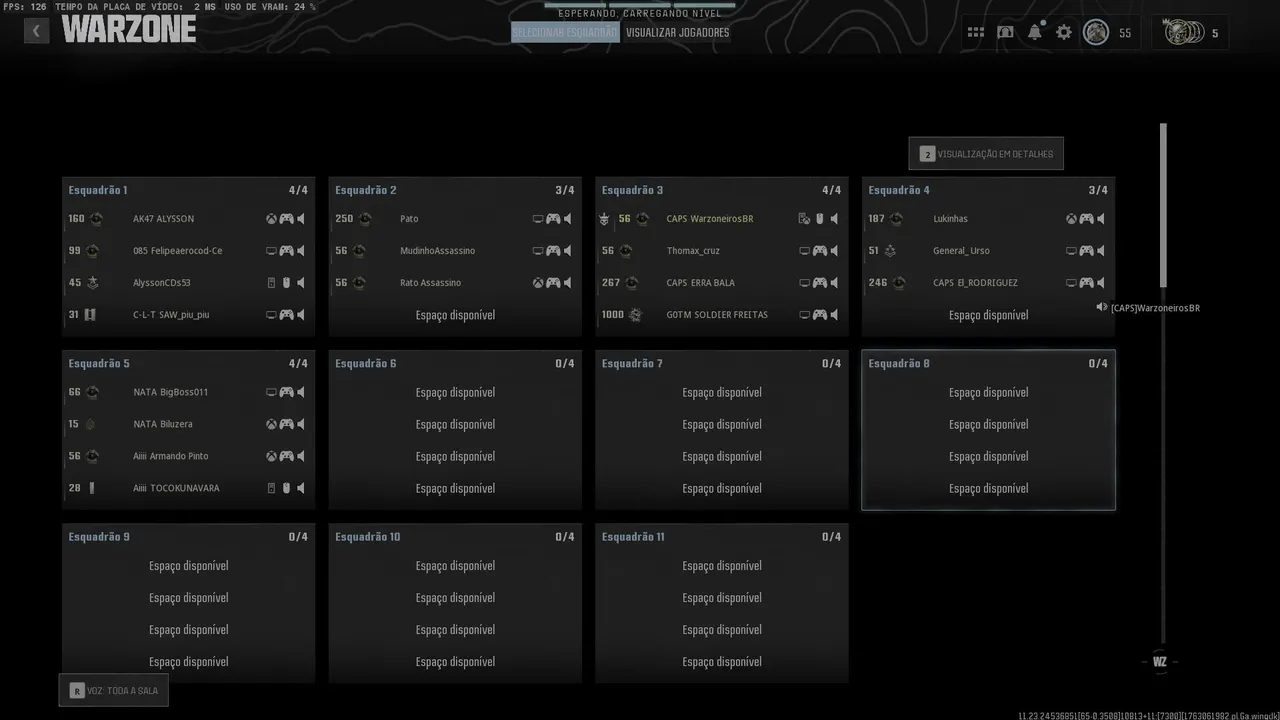Mute speaker icon for AK47 ALYSSON
The height and width of the screenshot is (720, 1280).
click(301, 219)
